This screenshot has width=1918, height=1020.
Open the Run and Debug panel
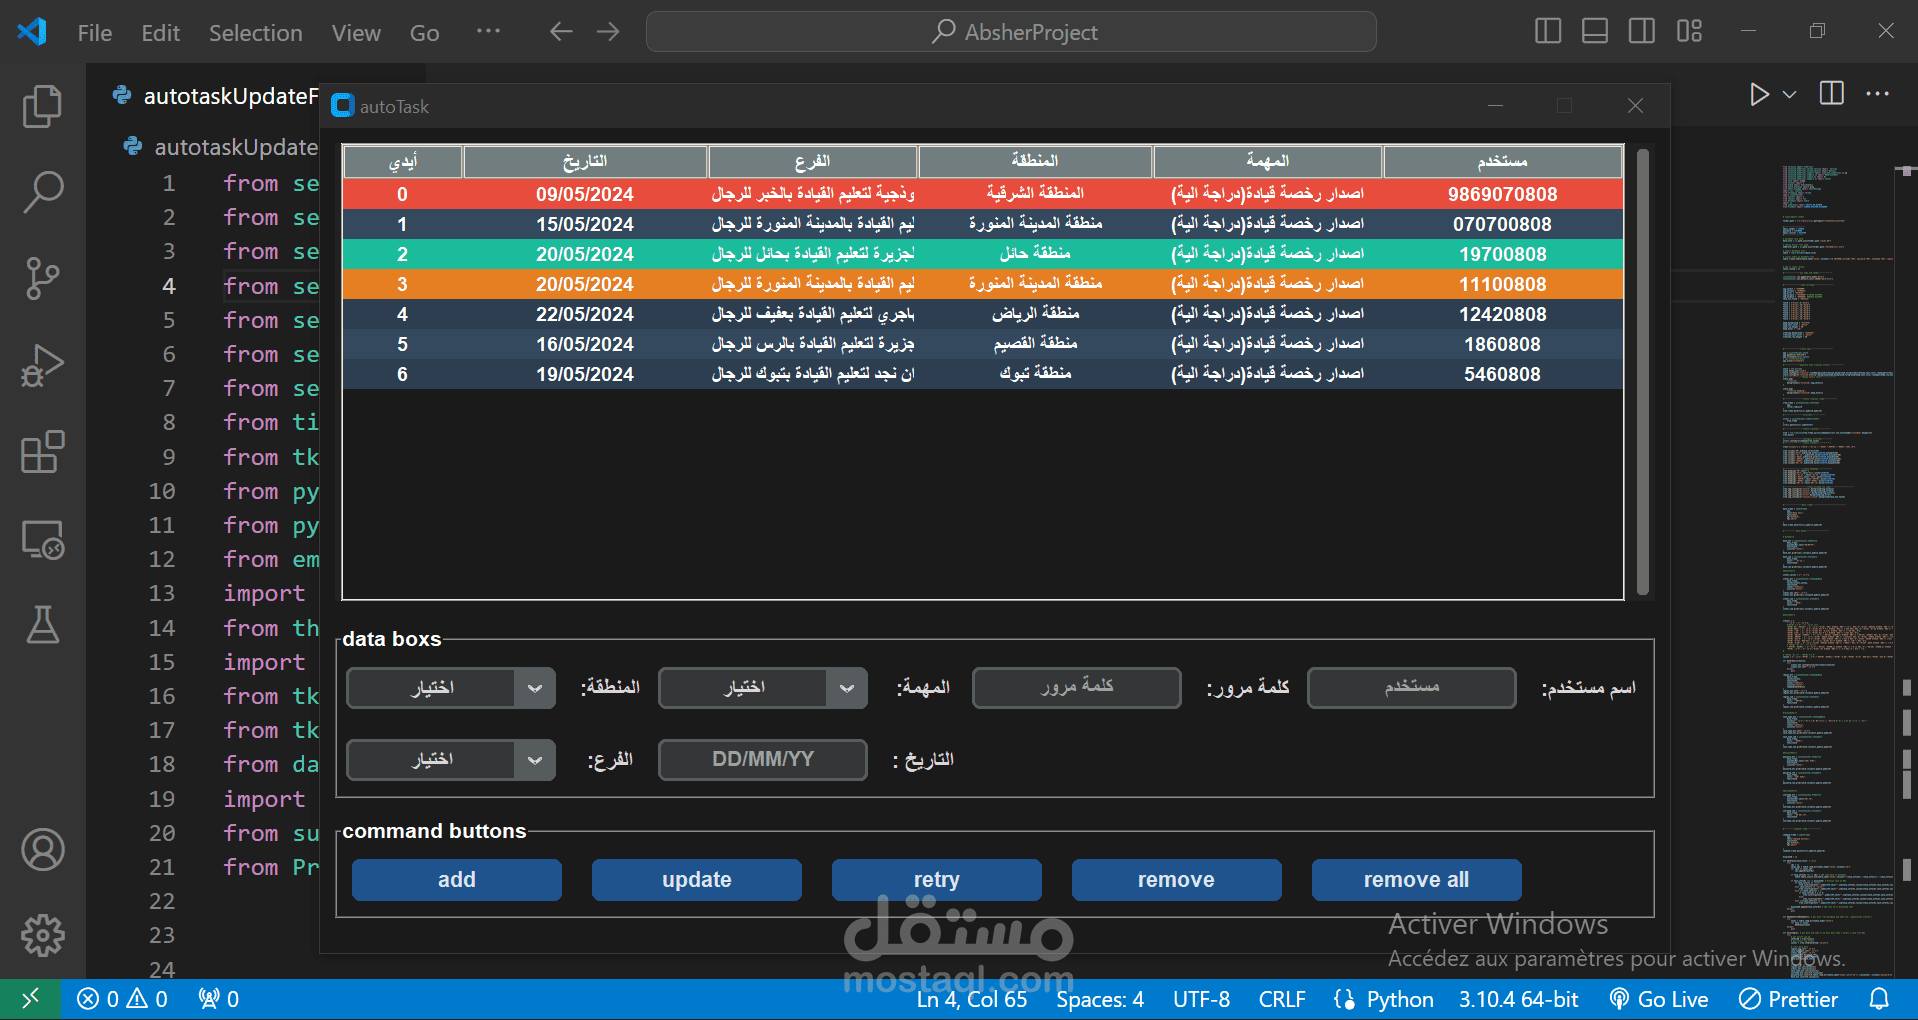(x=42, y=366)
